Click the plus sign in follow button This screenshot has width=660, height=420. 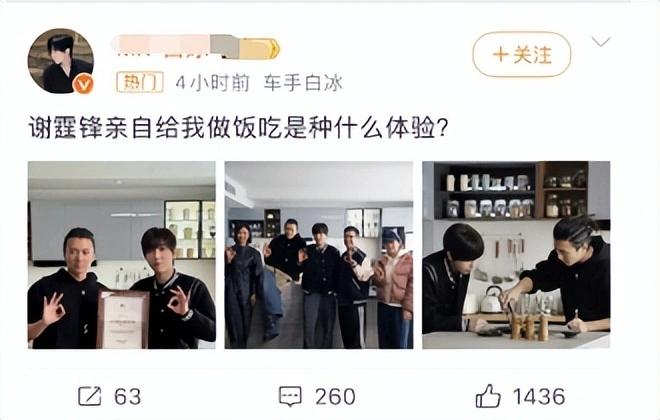point(501,55)
